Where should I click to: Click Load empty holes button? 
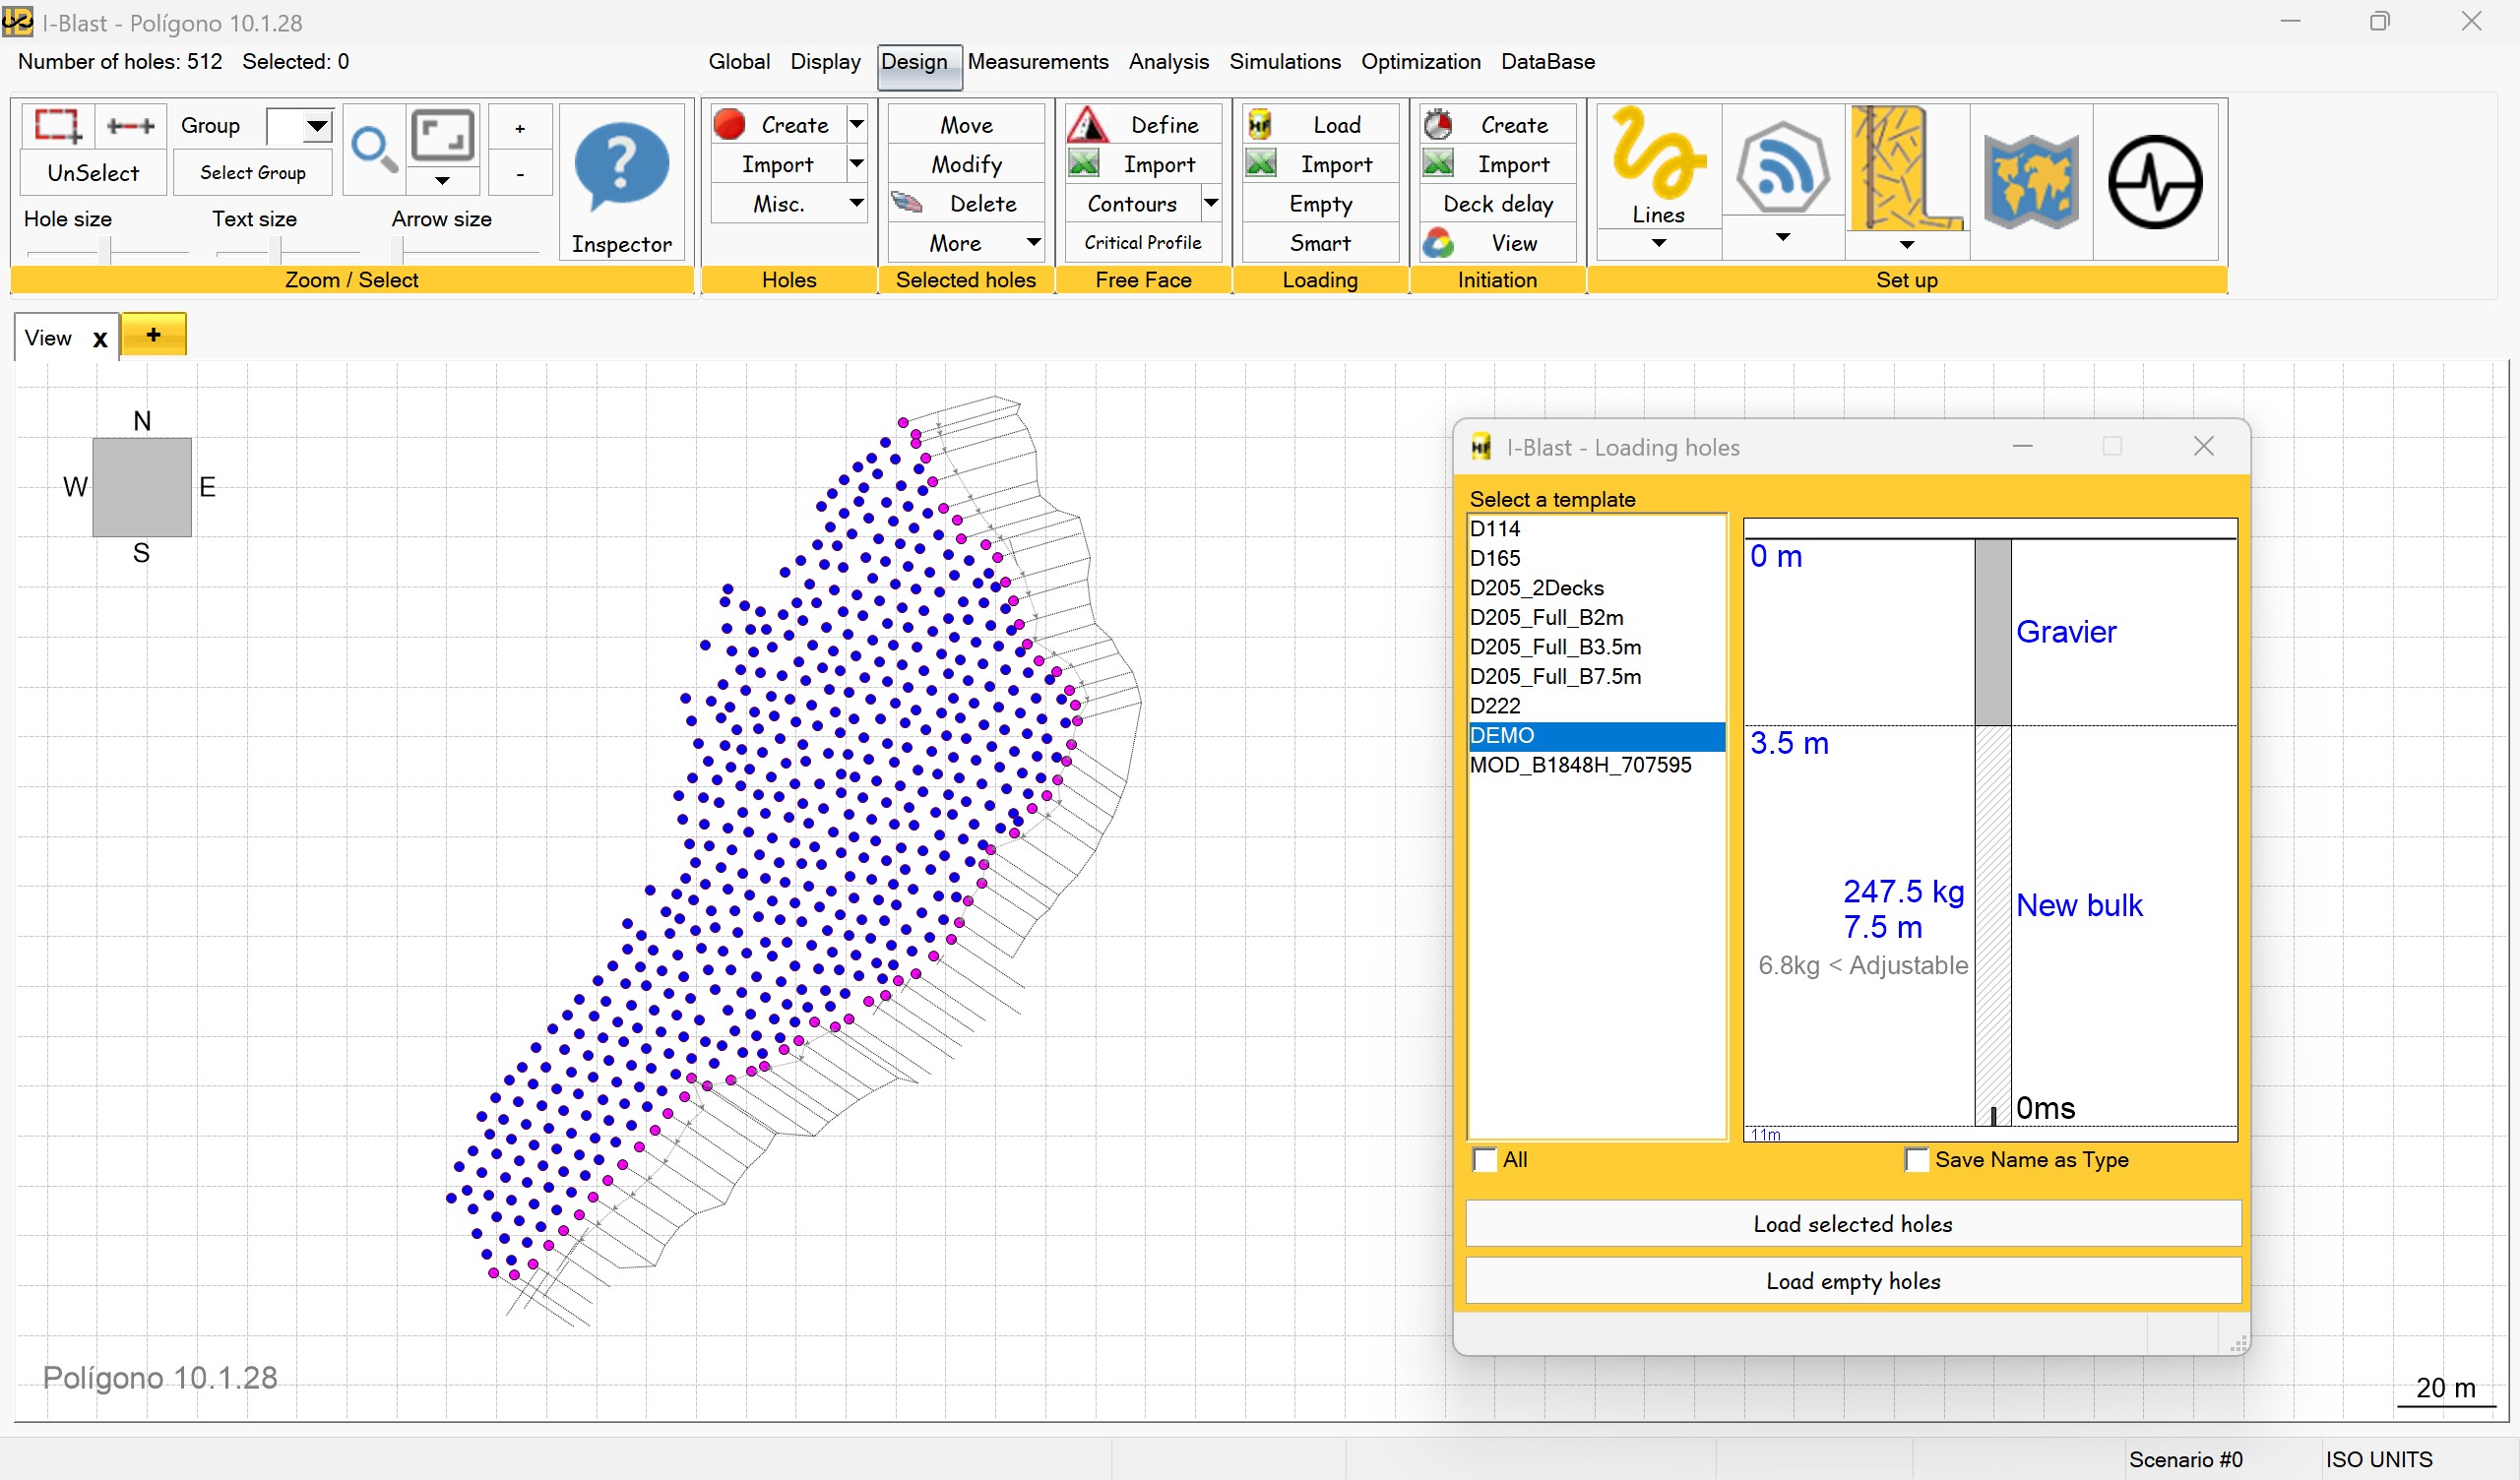click(1852, 1281)
